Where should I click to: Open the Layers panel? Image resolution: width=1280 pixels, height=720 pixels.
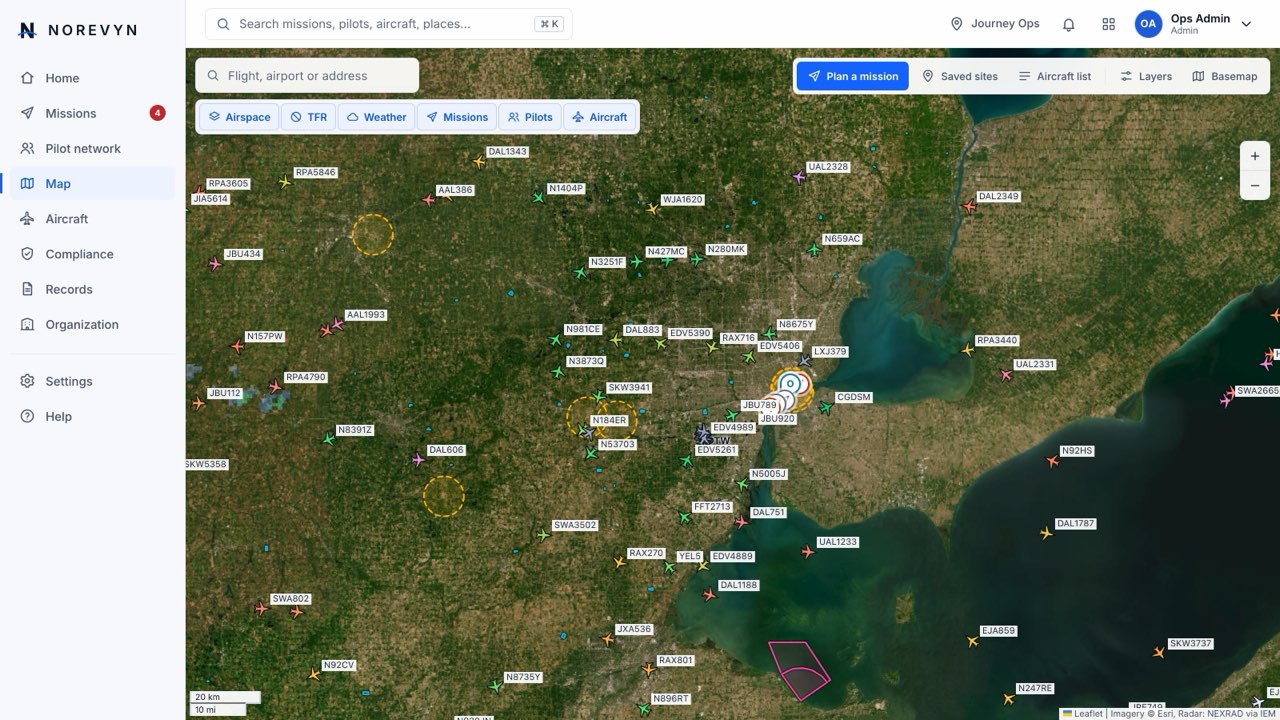pos(1146,76)
